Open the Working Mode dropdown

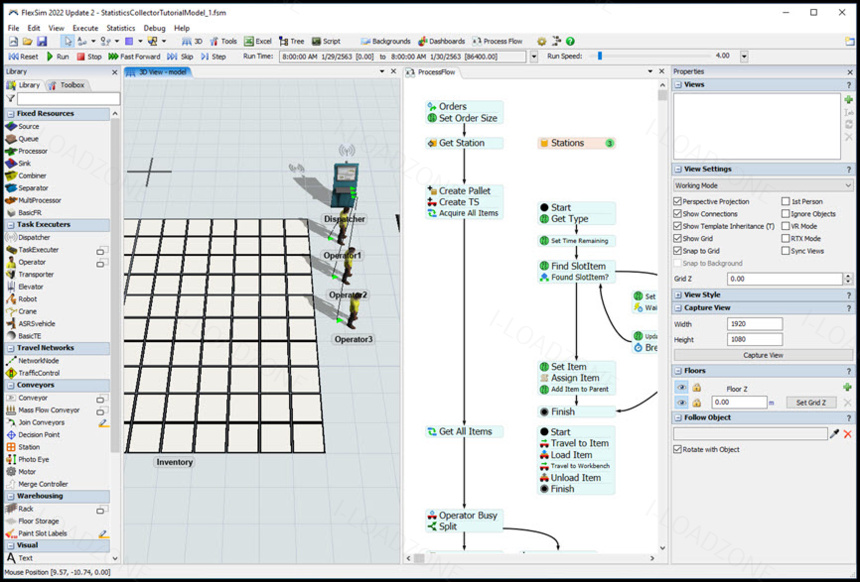tap(763, 185)
